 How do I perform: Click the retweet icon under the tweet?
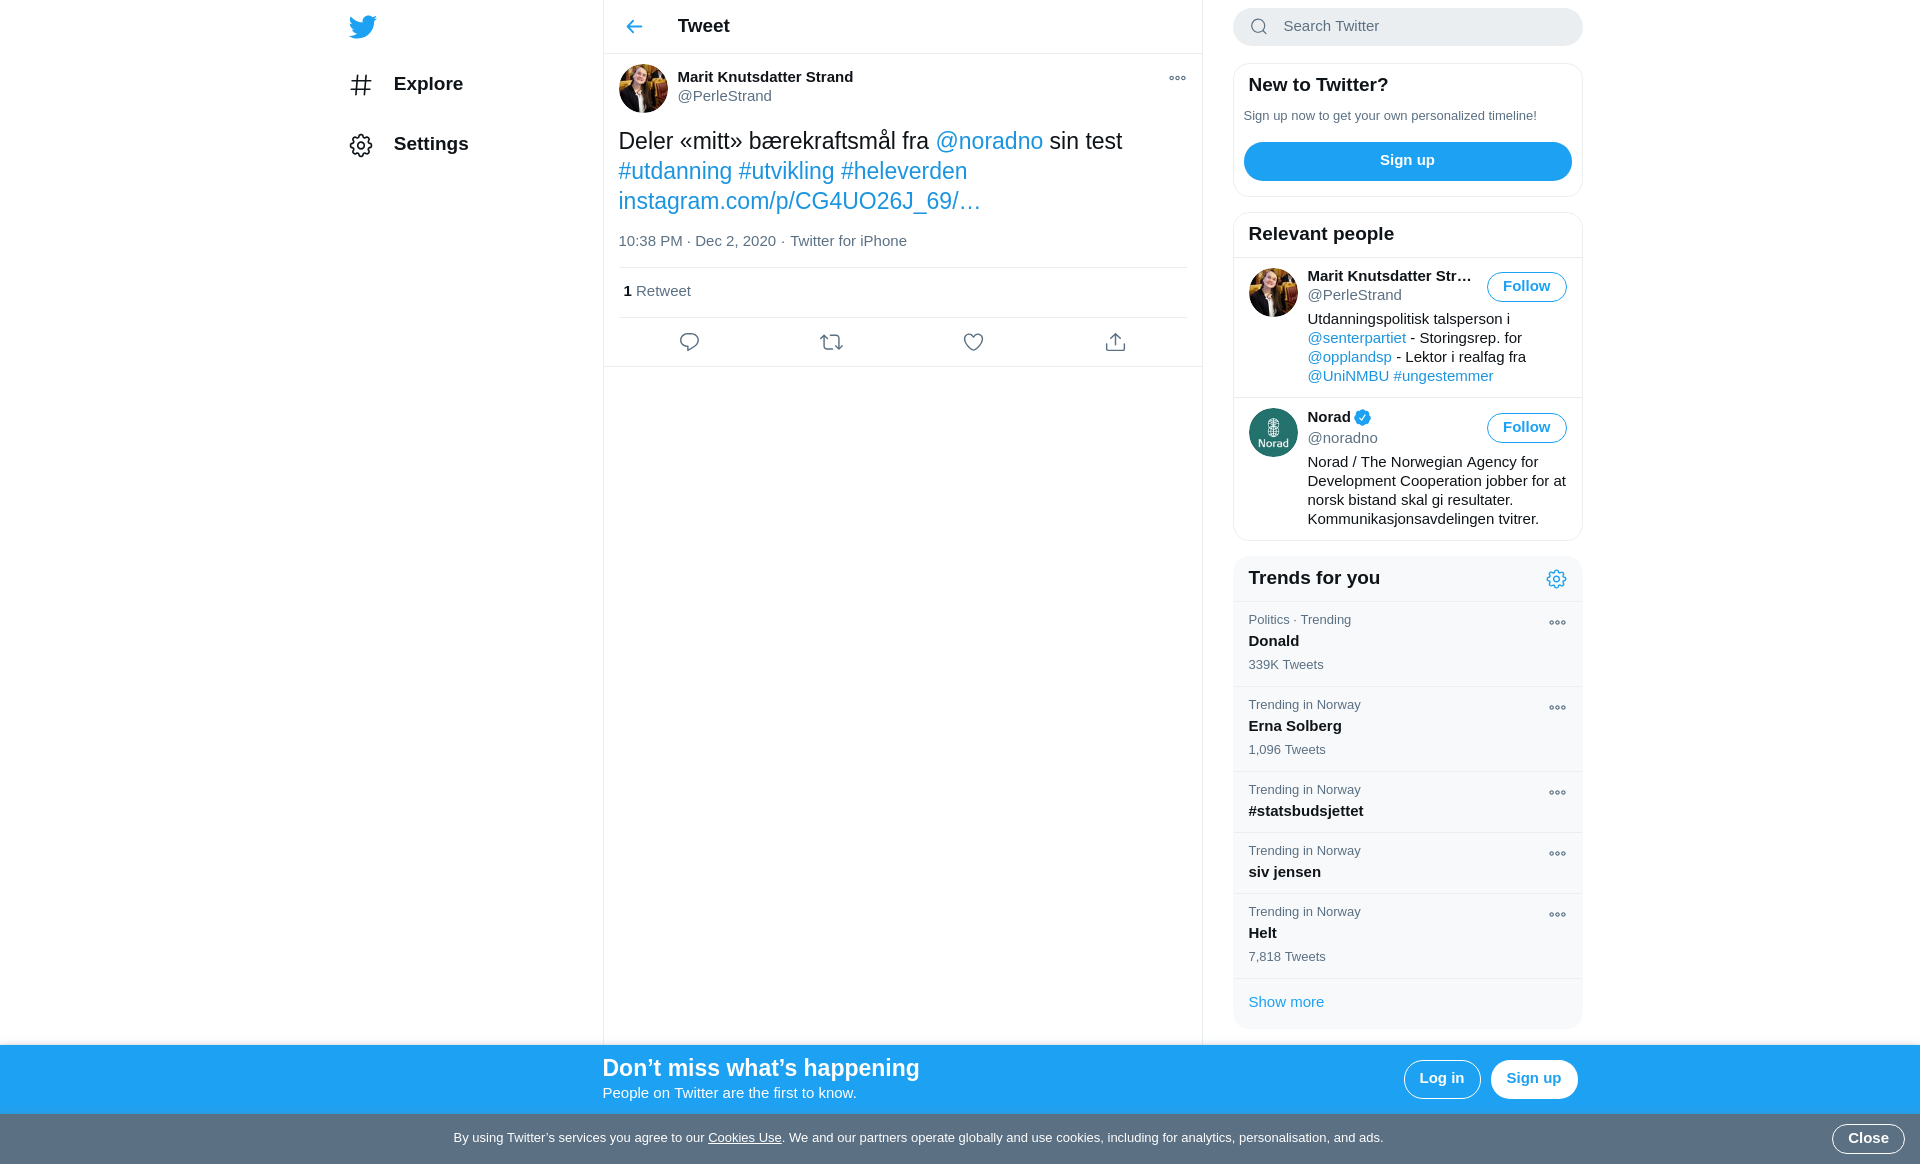click(x=831, y=342)
